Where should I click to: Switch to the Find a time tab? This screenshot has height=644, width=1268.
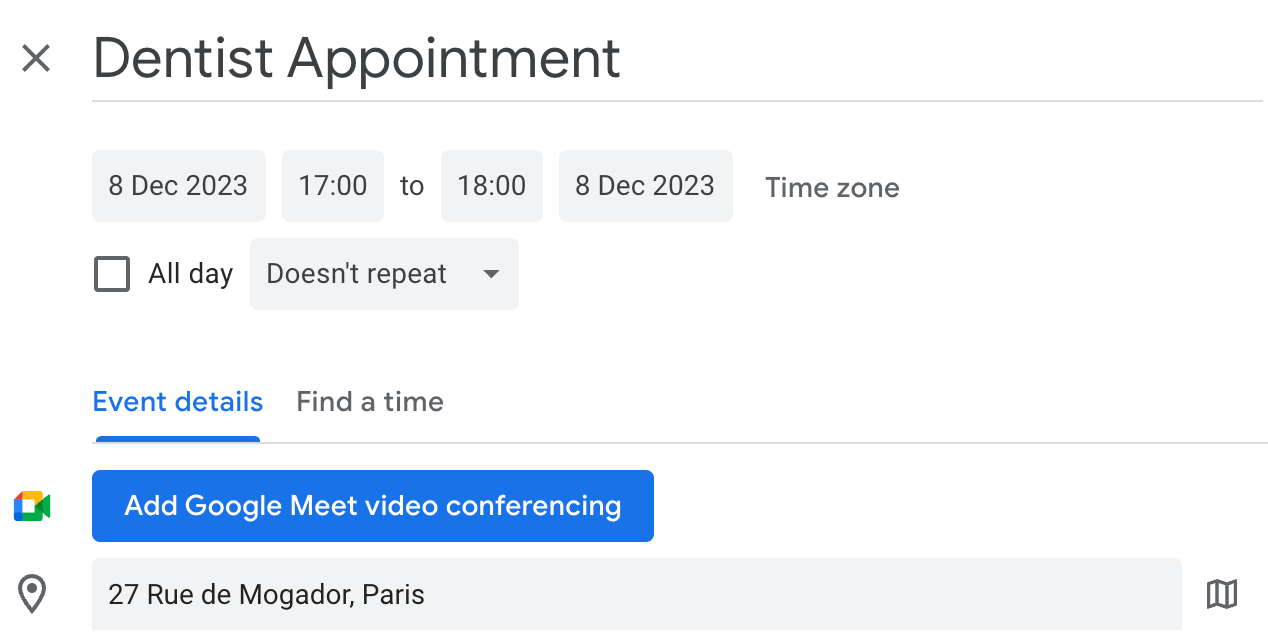click(x=369, y=401)
